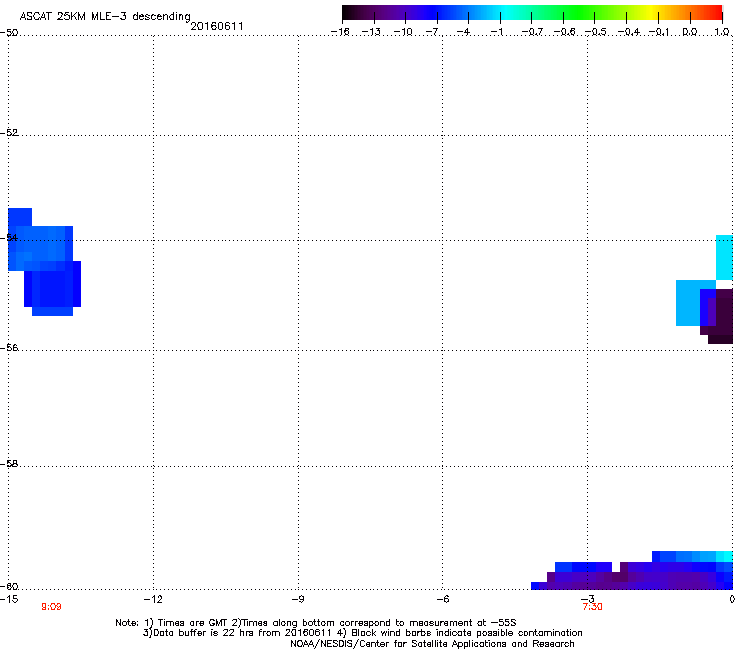Click the red 9:09 pass time

(51, 607)
